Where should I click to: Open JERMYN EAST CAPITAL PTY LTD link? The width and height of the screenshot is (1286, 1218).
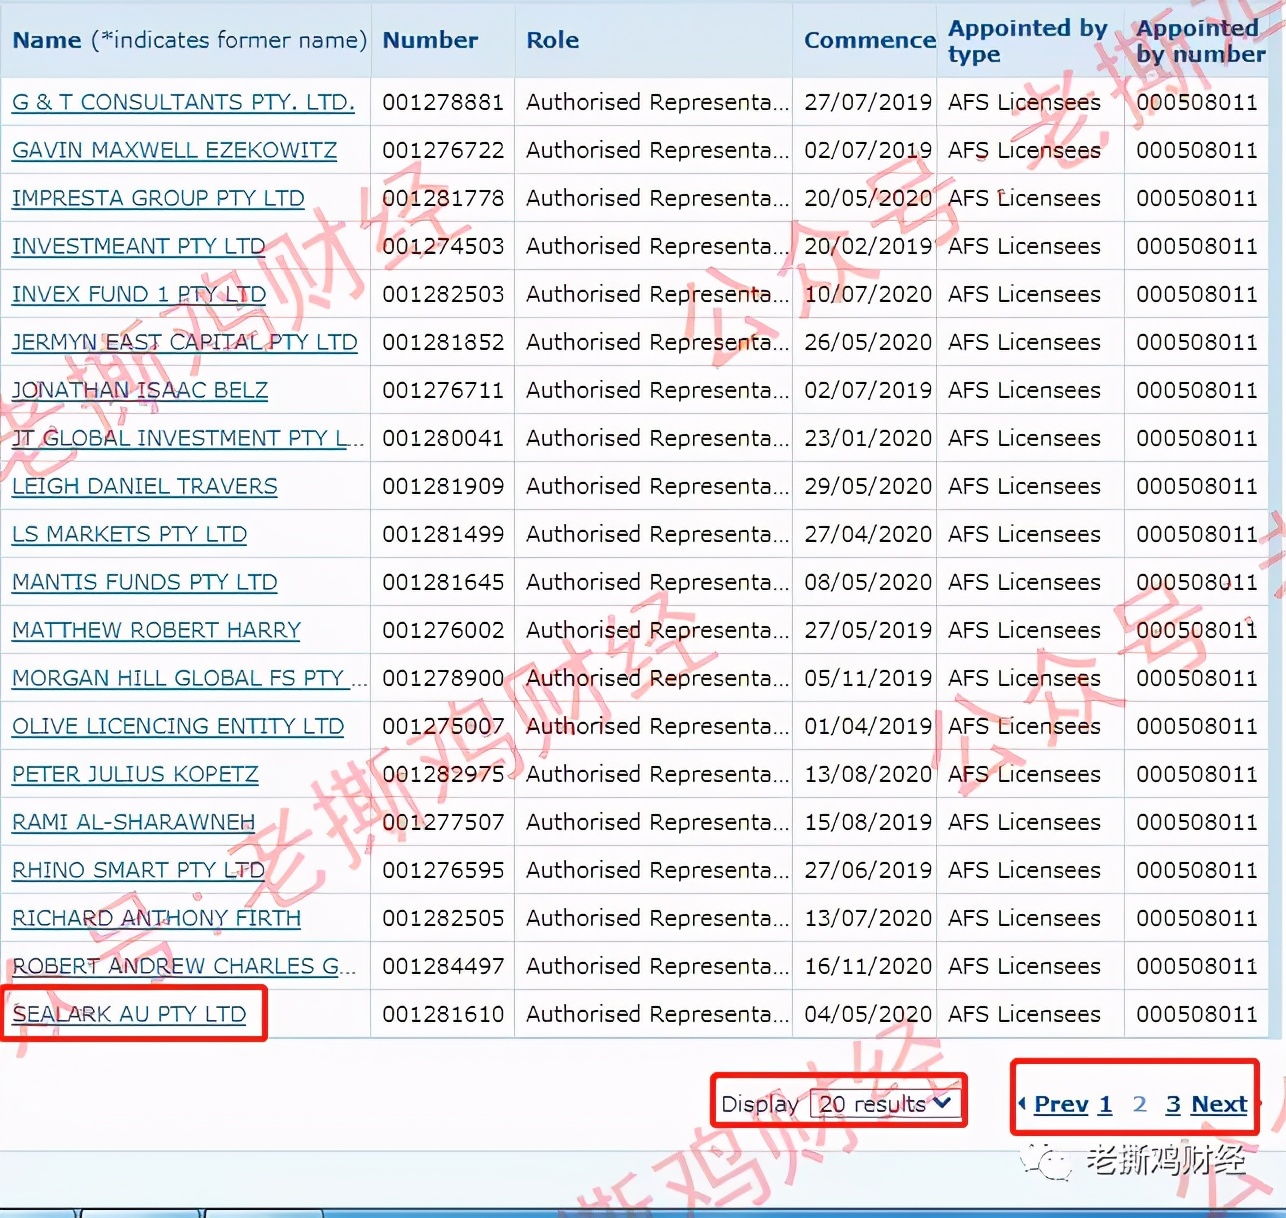[x=184, y=342]
